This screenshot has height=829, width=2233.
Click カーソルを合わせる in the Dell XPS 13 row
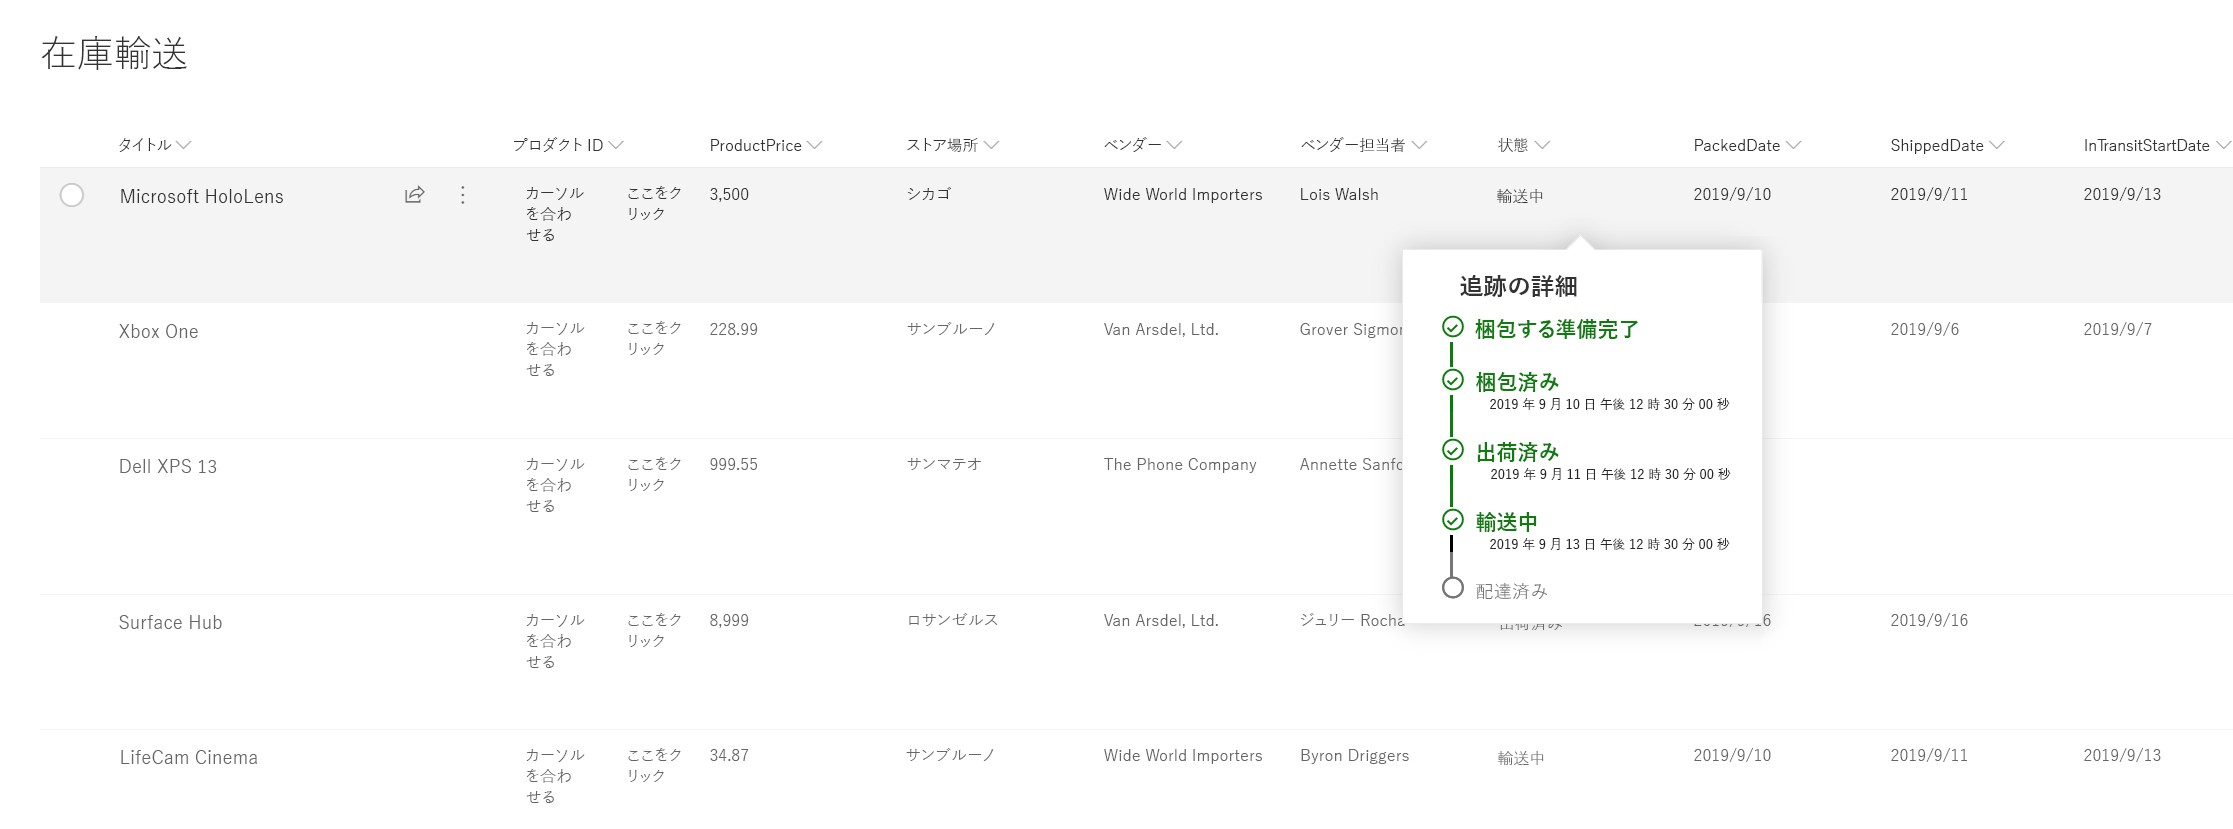pos(555,484)
